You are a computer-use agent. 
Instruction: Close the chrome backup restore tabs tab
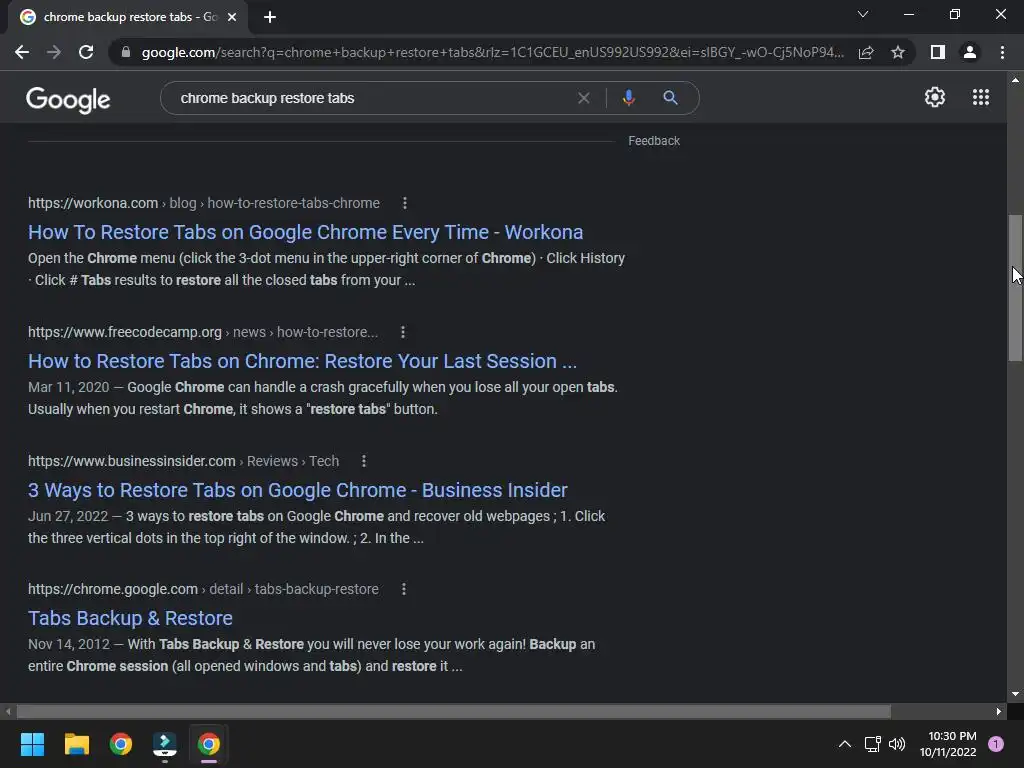click(x=232, y=17)
